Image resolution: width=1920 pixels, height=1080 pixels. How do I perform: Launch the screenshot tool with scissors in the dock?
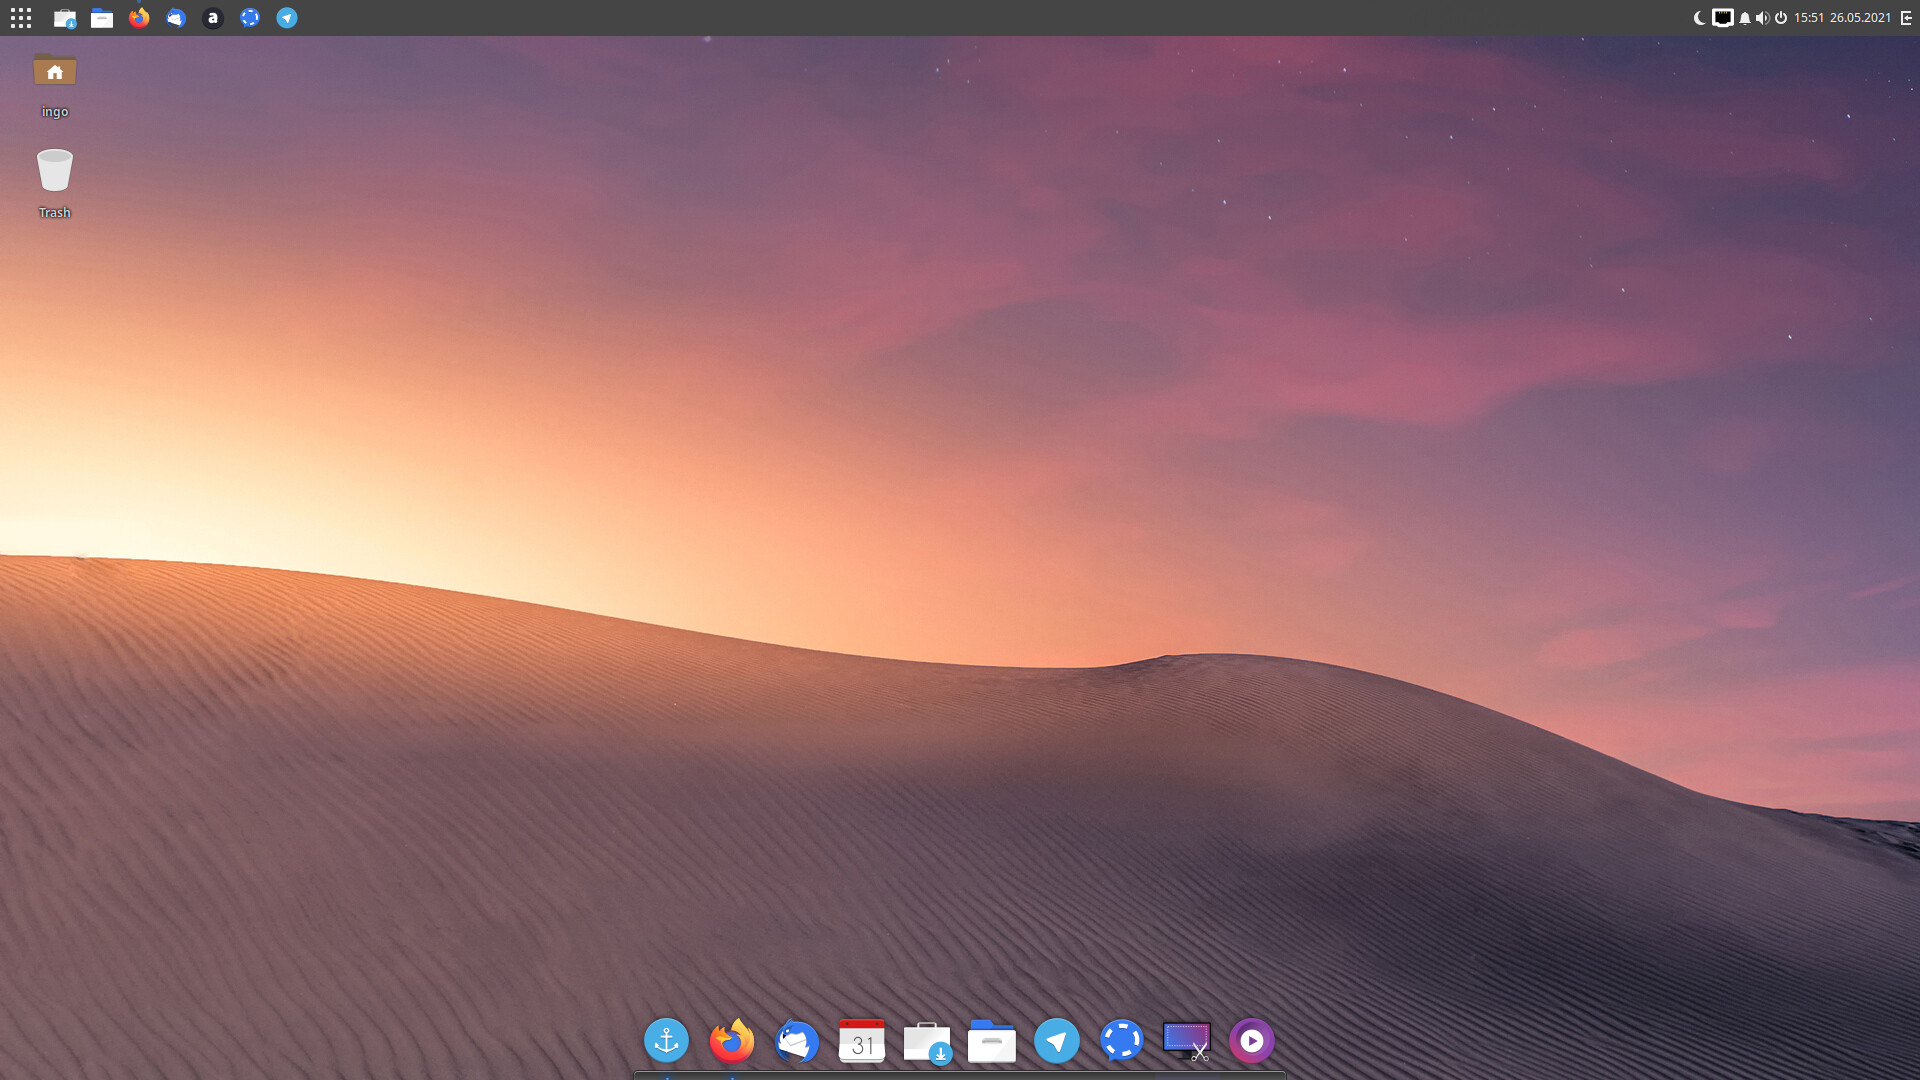tap(1187, 1041)
